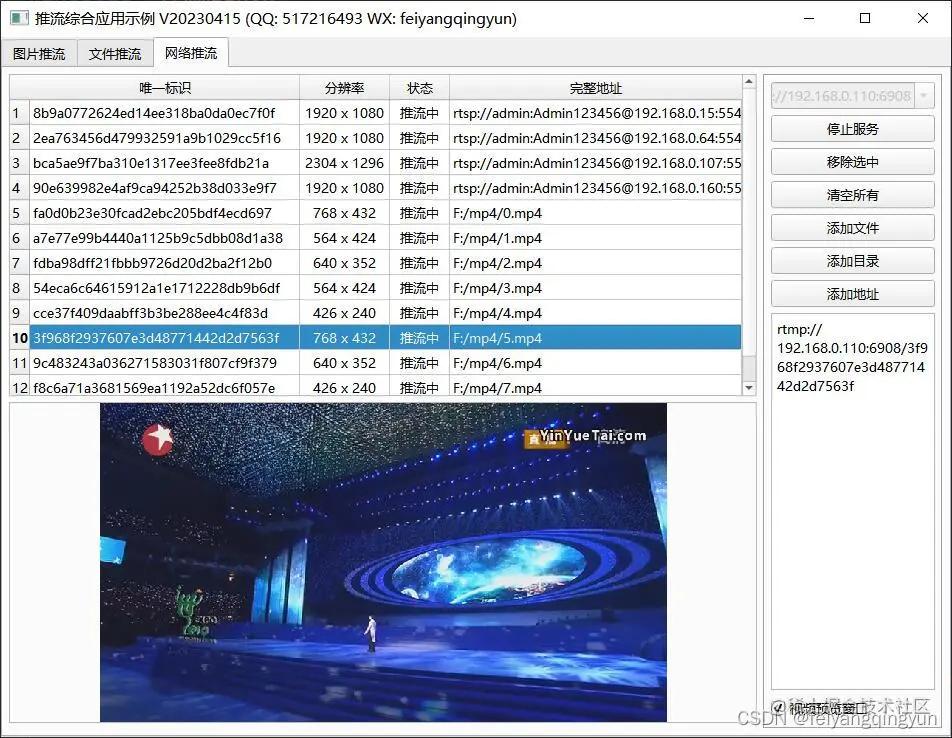Click the 唯一标识 column header
This screenshot has height=738, width=952.
[165, 88]
